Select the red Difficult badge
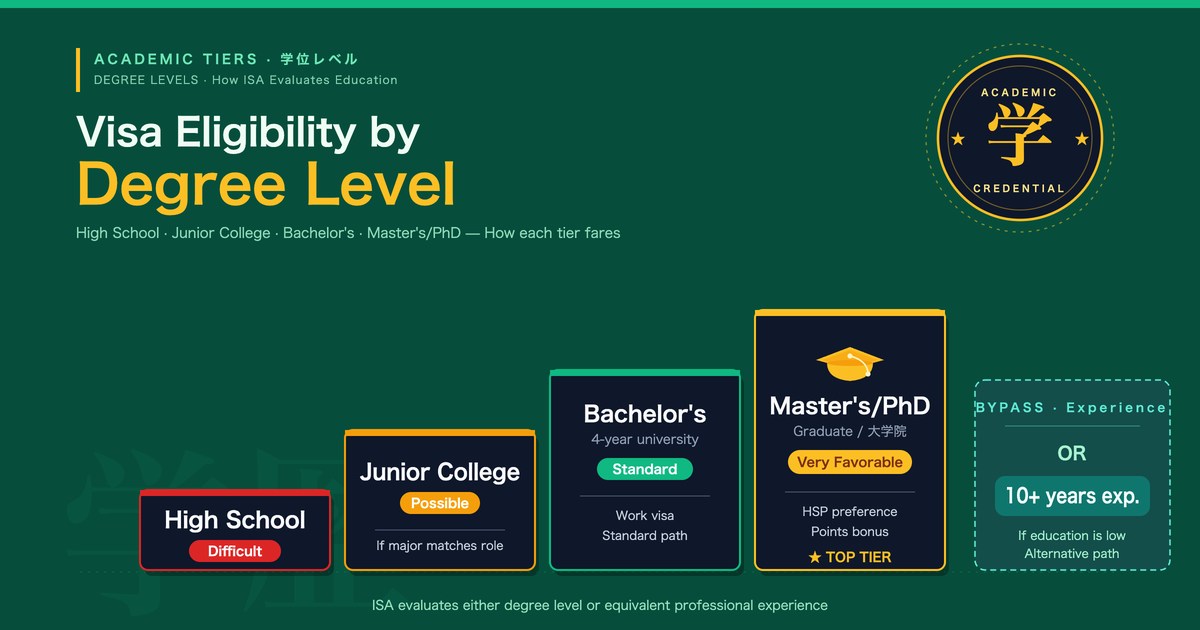The width and height of the screenshot is (1200, 630). [x=235, y=551]
